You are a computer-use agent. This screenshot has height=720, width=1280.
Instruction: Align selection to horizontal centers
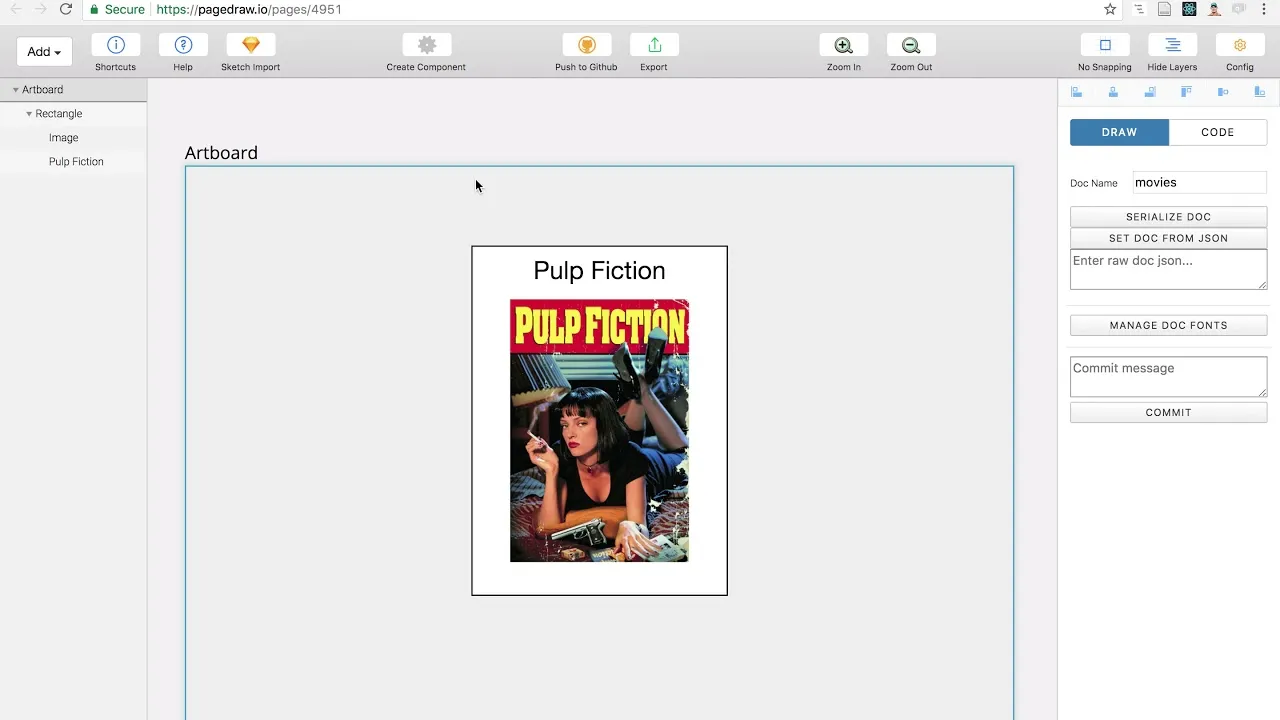(x=1113, y=92)
